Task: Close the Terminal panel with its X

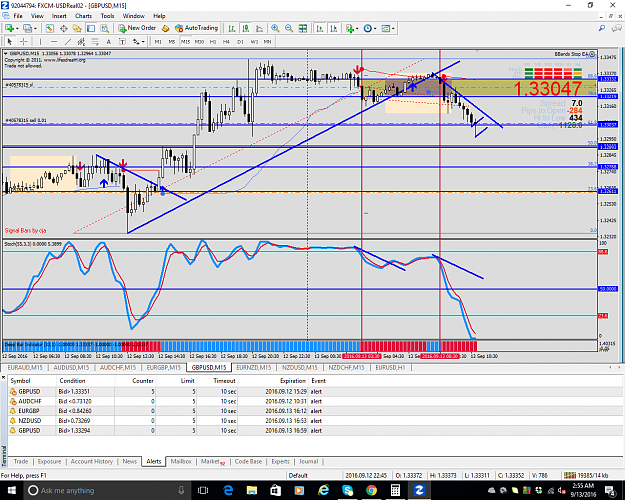Action: [x=4, y=377]
